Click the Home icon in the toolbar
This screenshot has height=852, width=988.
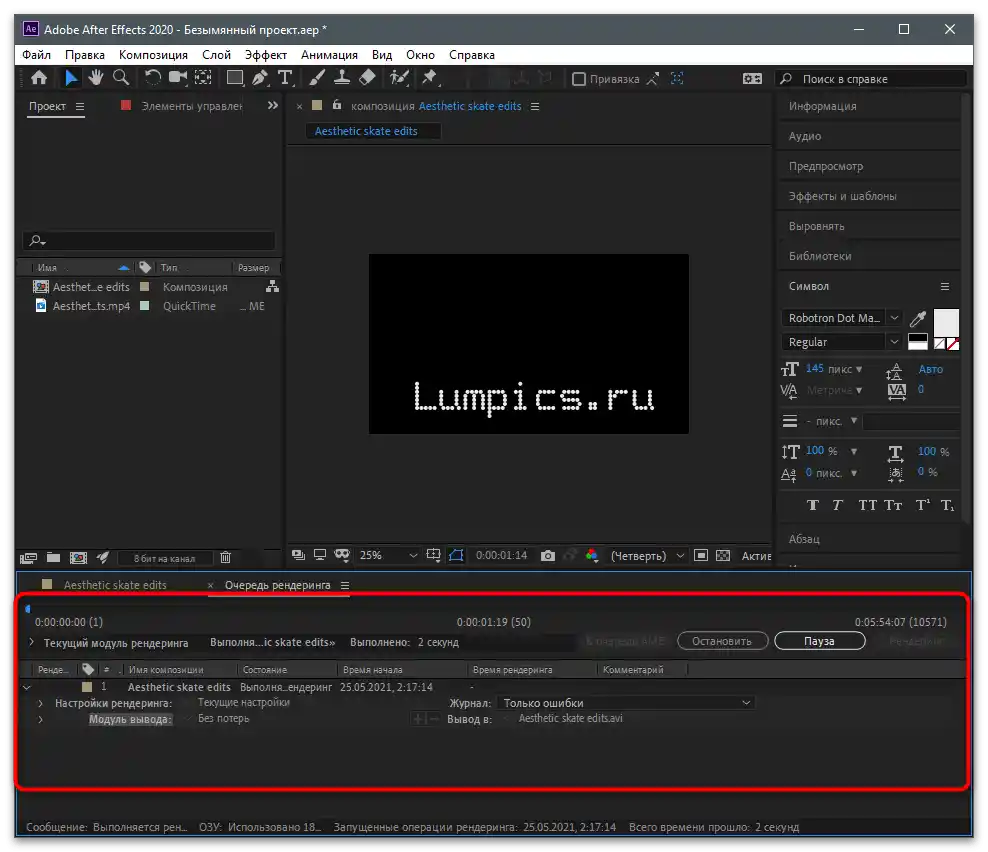click(39, 78)
